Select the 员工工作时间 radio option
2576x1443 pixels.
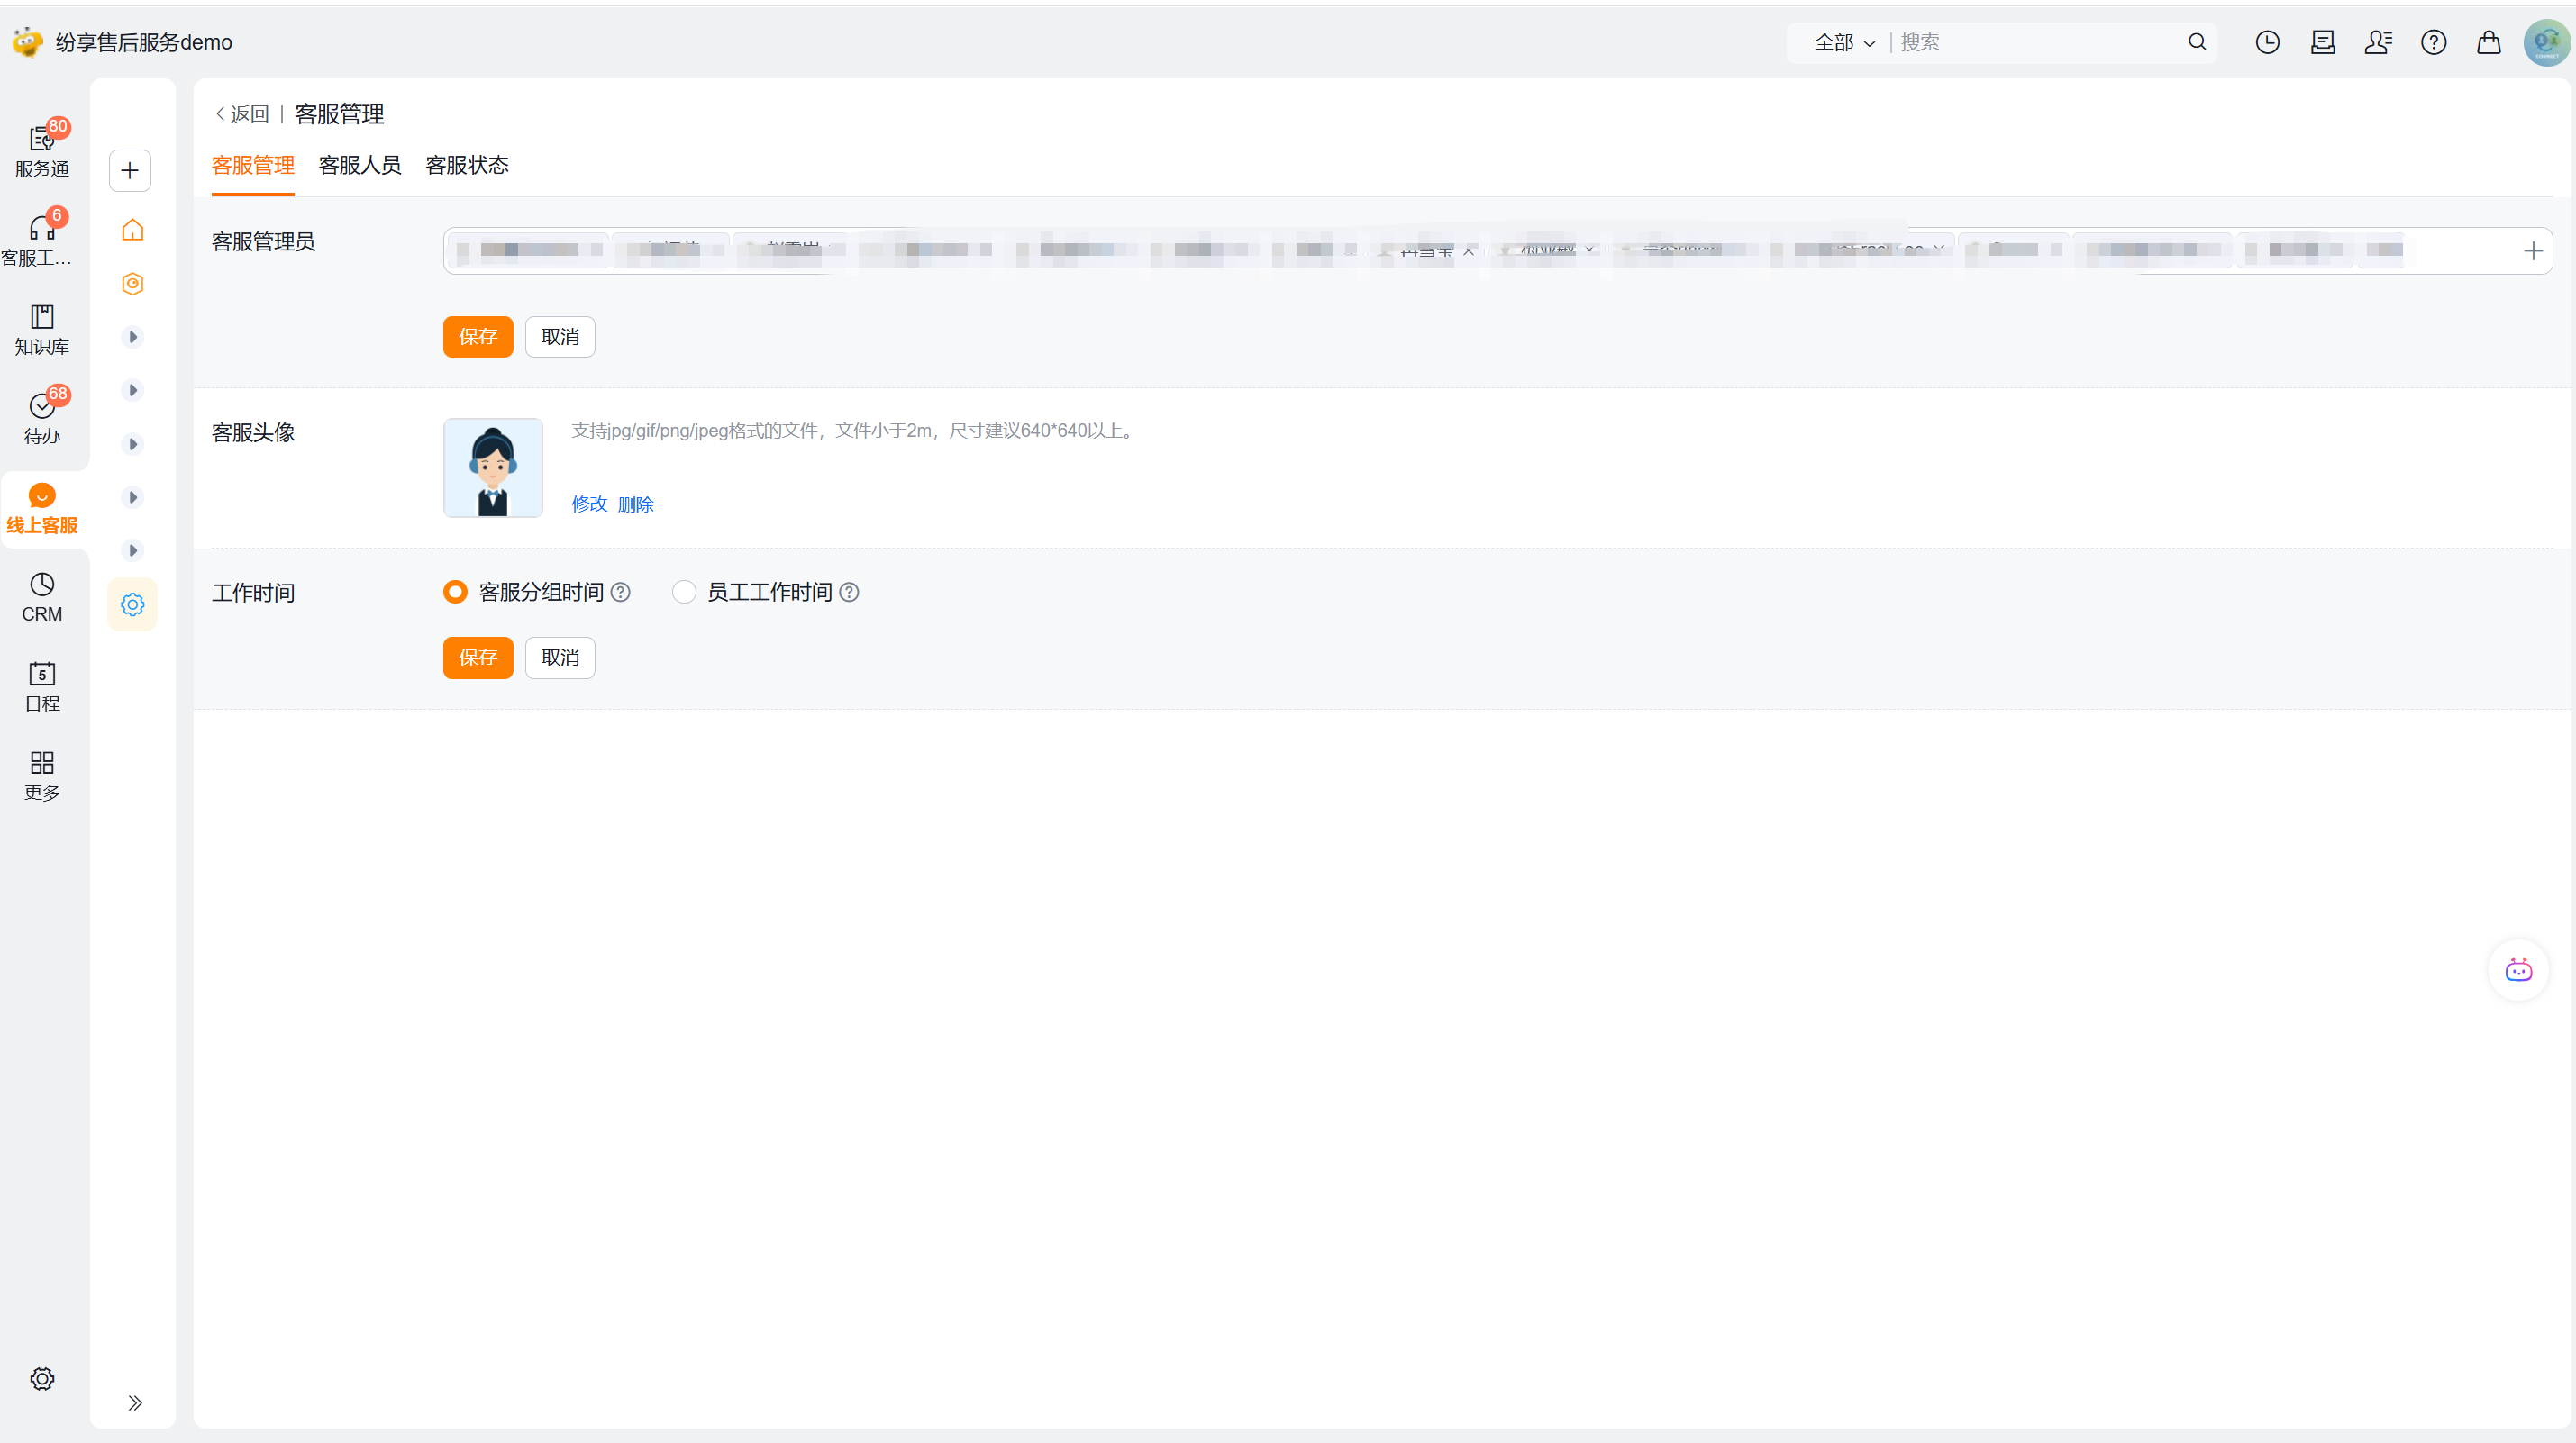pyautogui.click(x=684, y=592)
